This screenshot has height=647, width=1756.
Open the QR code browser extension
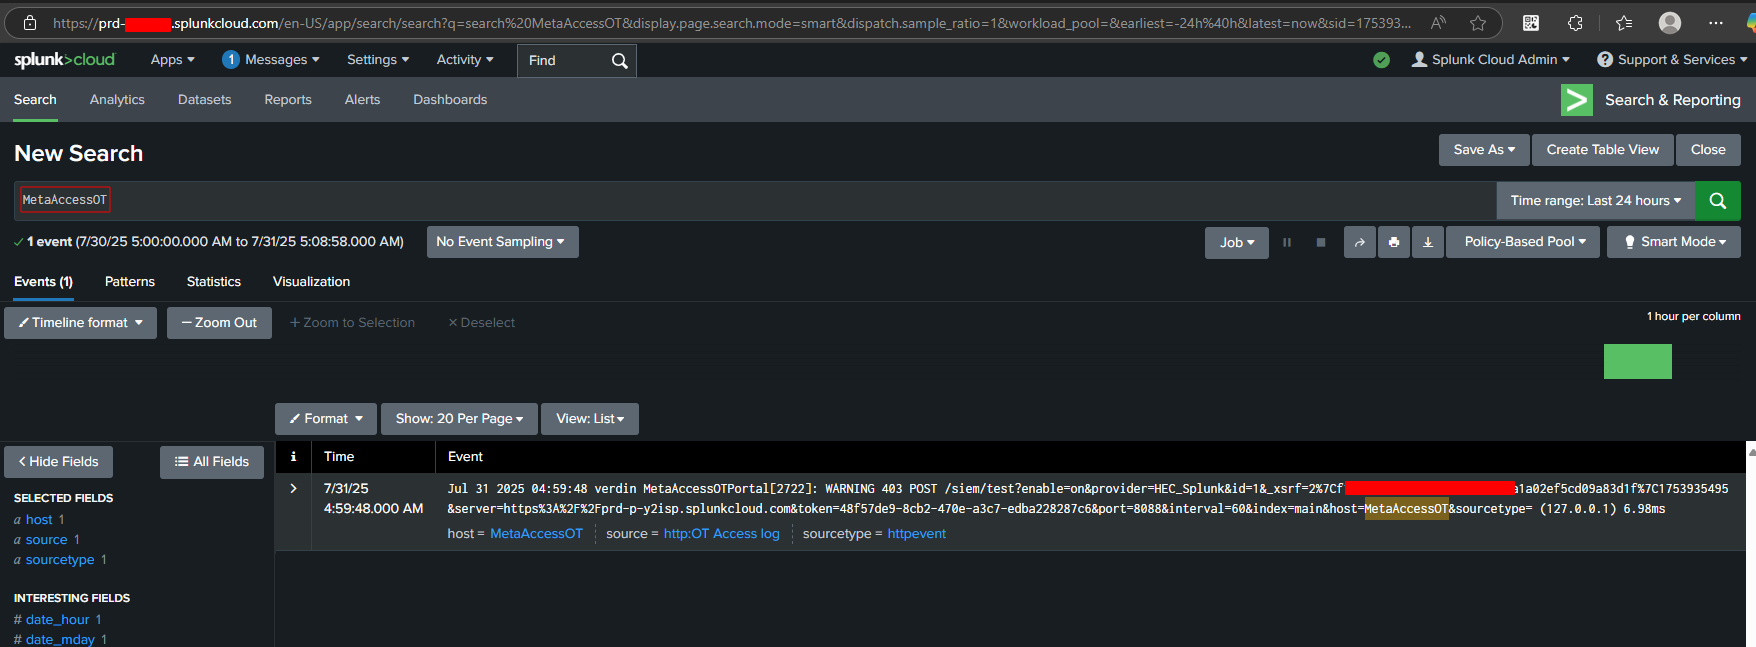(x=1531, y=23)
